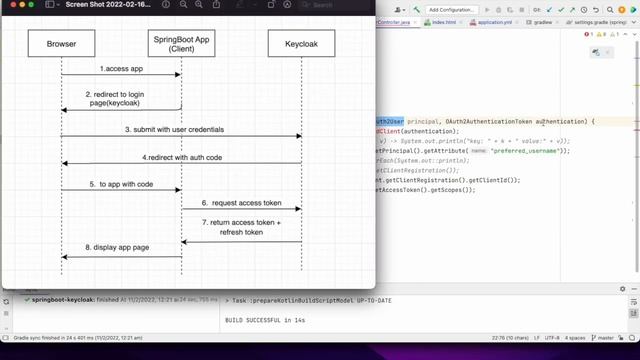Image resolution: width=640 pixels, height=360 pixels.
Task: Minimize the Build tool window
Action: click(634, 289)
